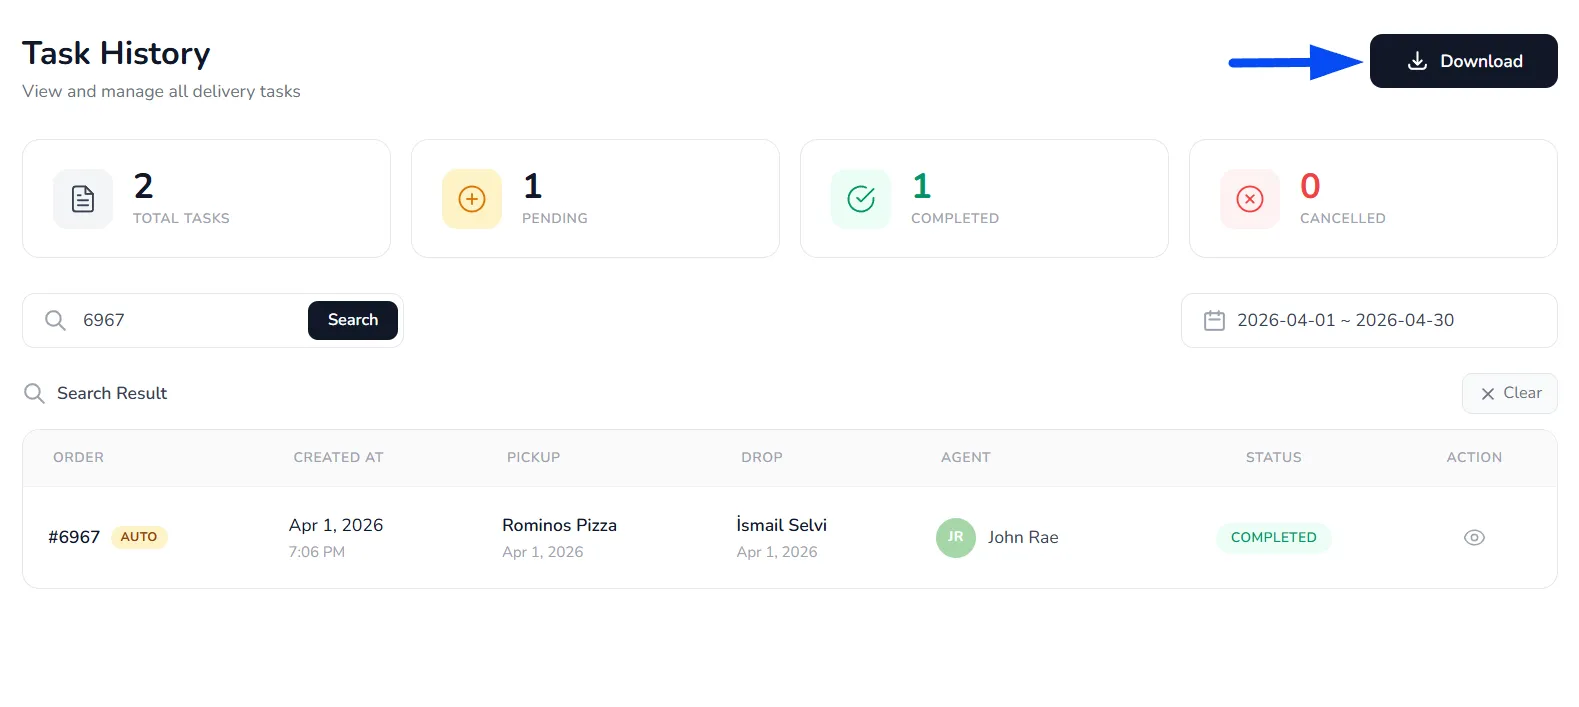Click the ORDER column header
Screen dimensions: 1579x707
pyautogui.click(x=78, y=457)
